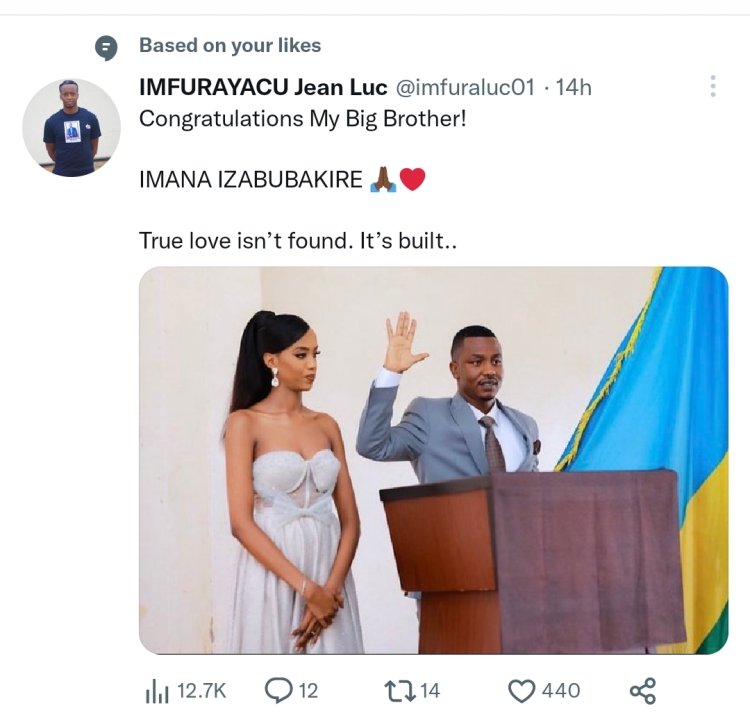Click the 440 likes count
The image size is (750, 724).
[560, 690]
